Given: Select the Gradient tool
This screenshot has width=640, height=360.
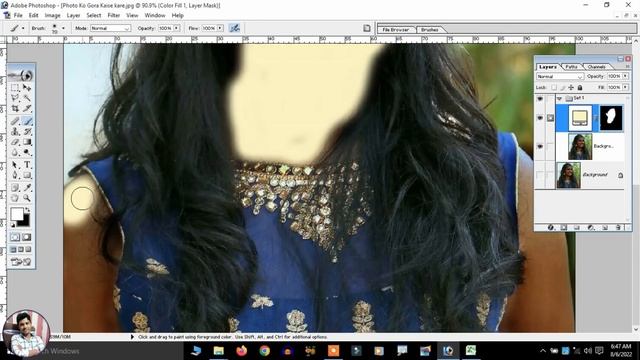Looking at the screenshot, I should pos(27,142).
